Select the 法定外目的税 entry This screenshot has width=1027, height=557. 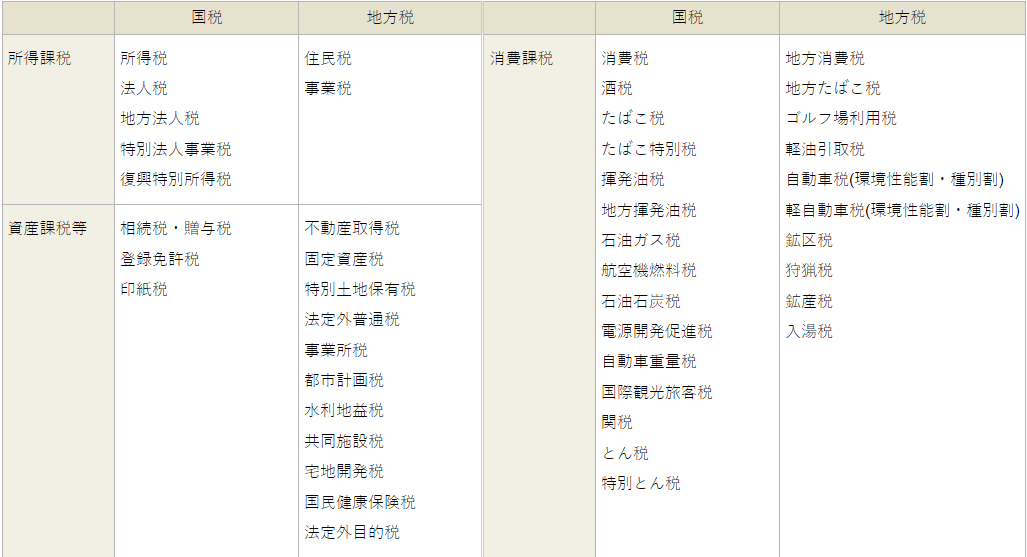[x=352, y=532]
